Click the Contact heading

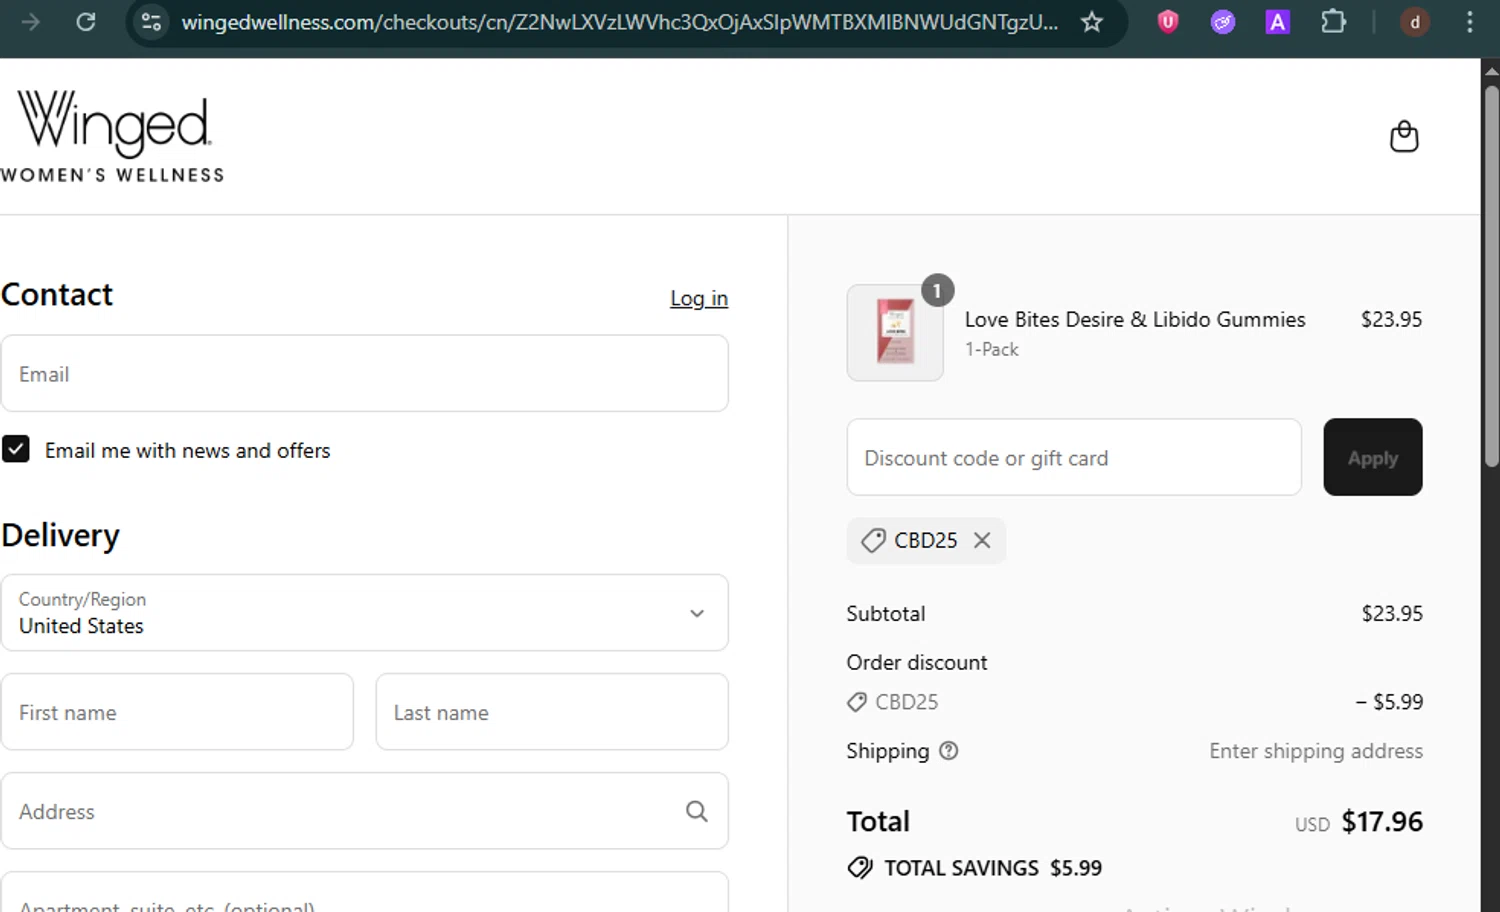pyautogui.click(x=57, y=294)
